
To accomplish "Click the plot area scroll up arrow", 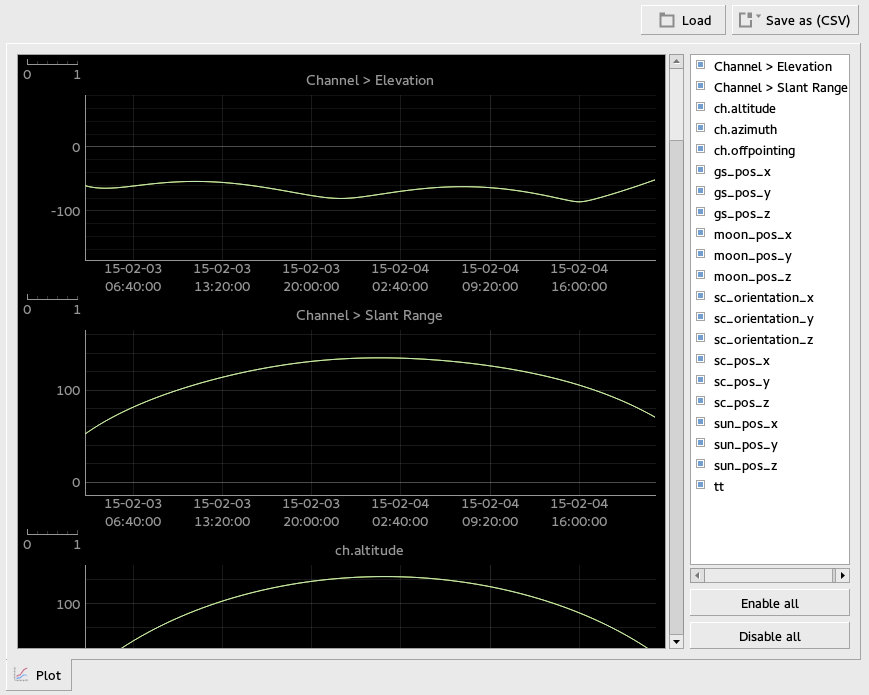I will pos(676,62).
